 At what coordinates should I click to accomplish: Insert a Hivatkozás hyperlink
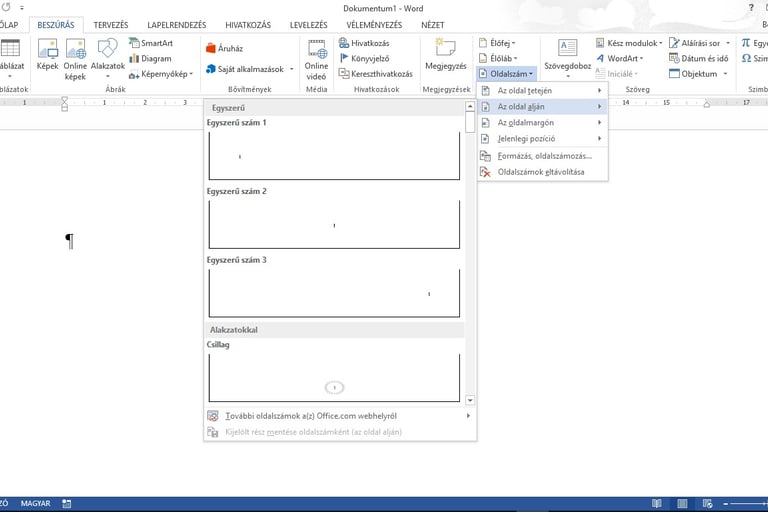coord(364,43)
